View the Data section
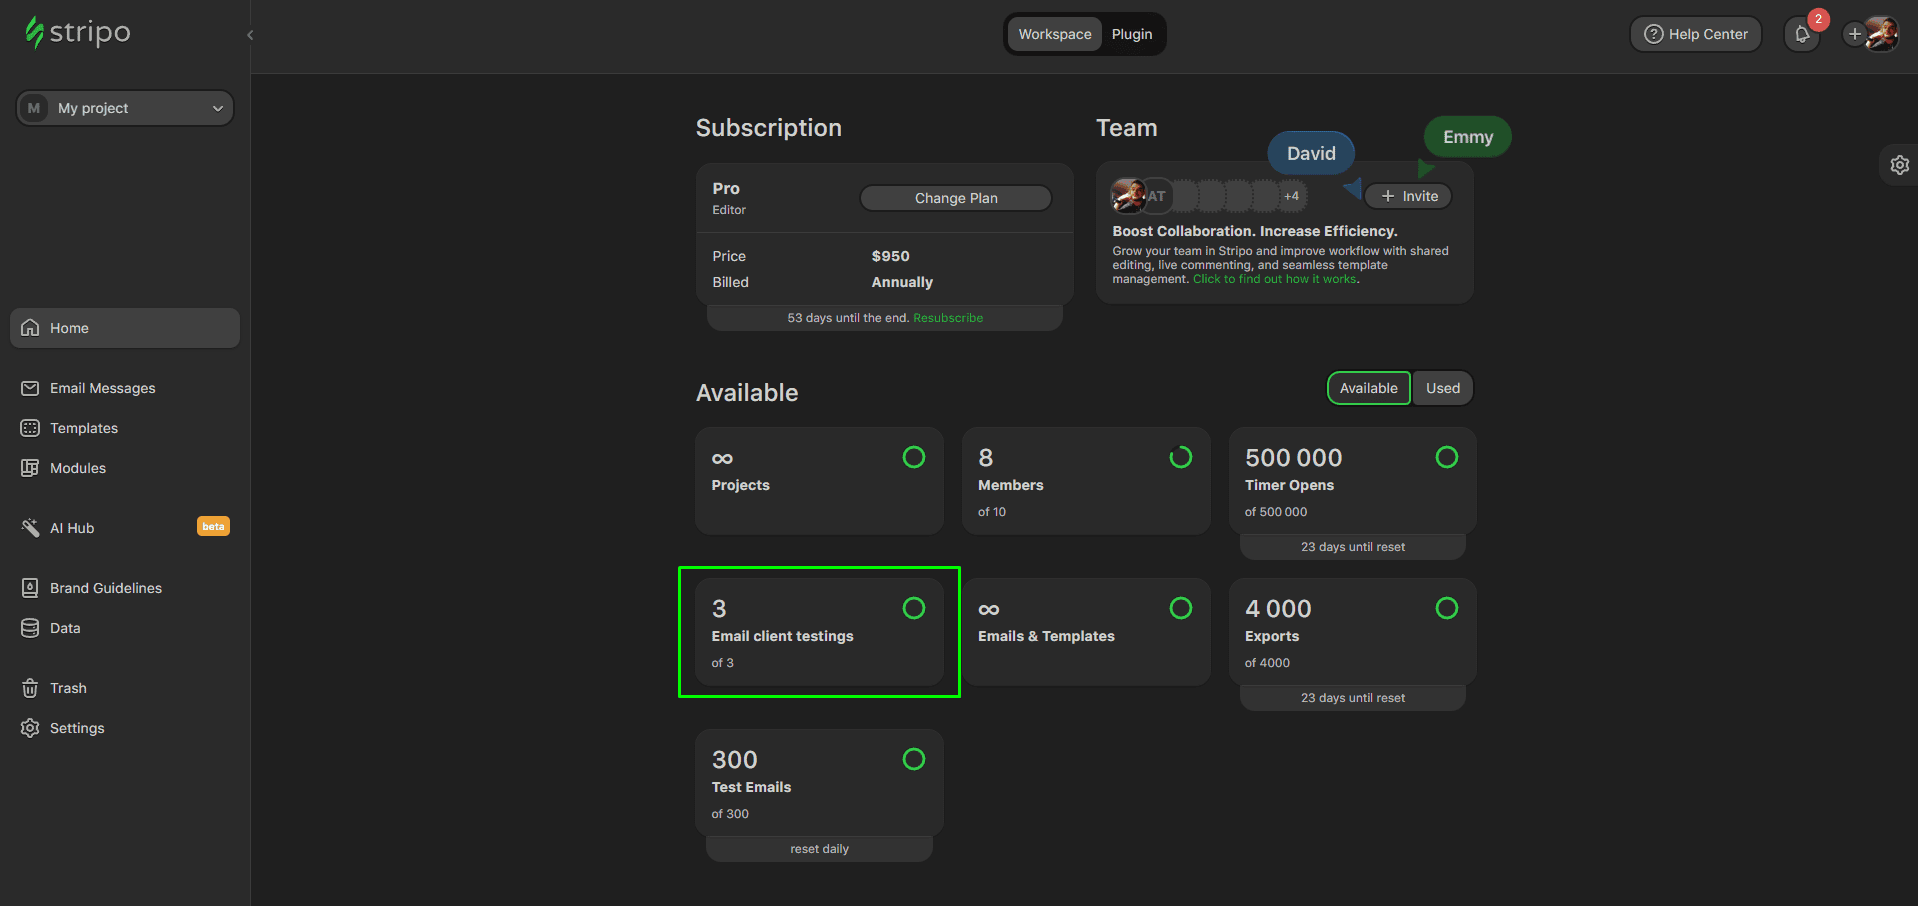The width and height of the screenshot is (1918, 906). [x=65, y=627]
